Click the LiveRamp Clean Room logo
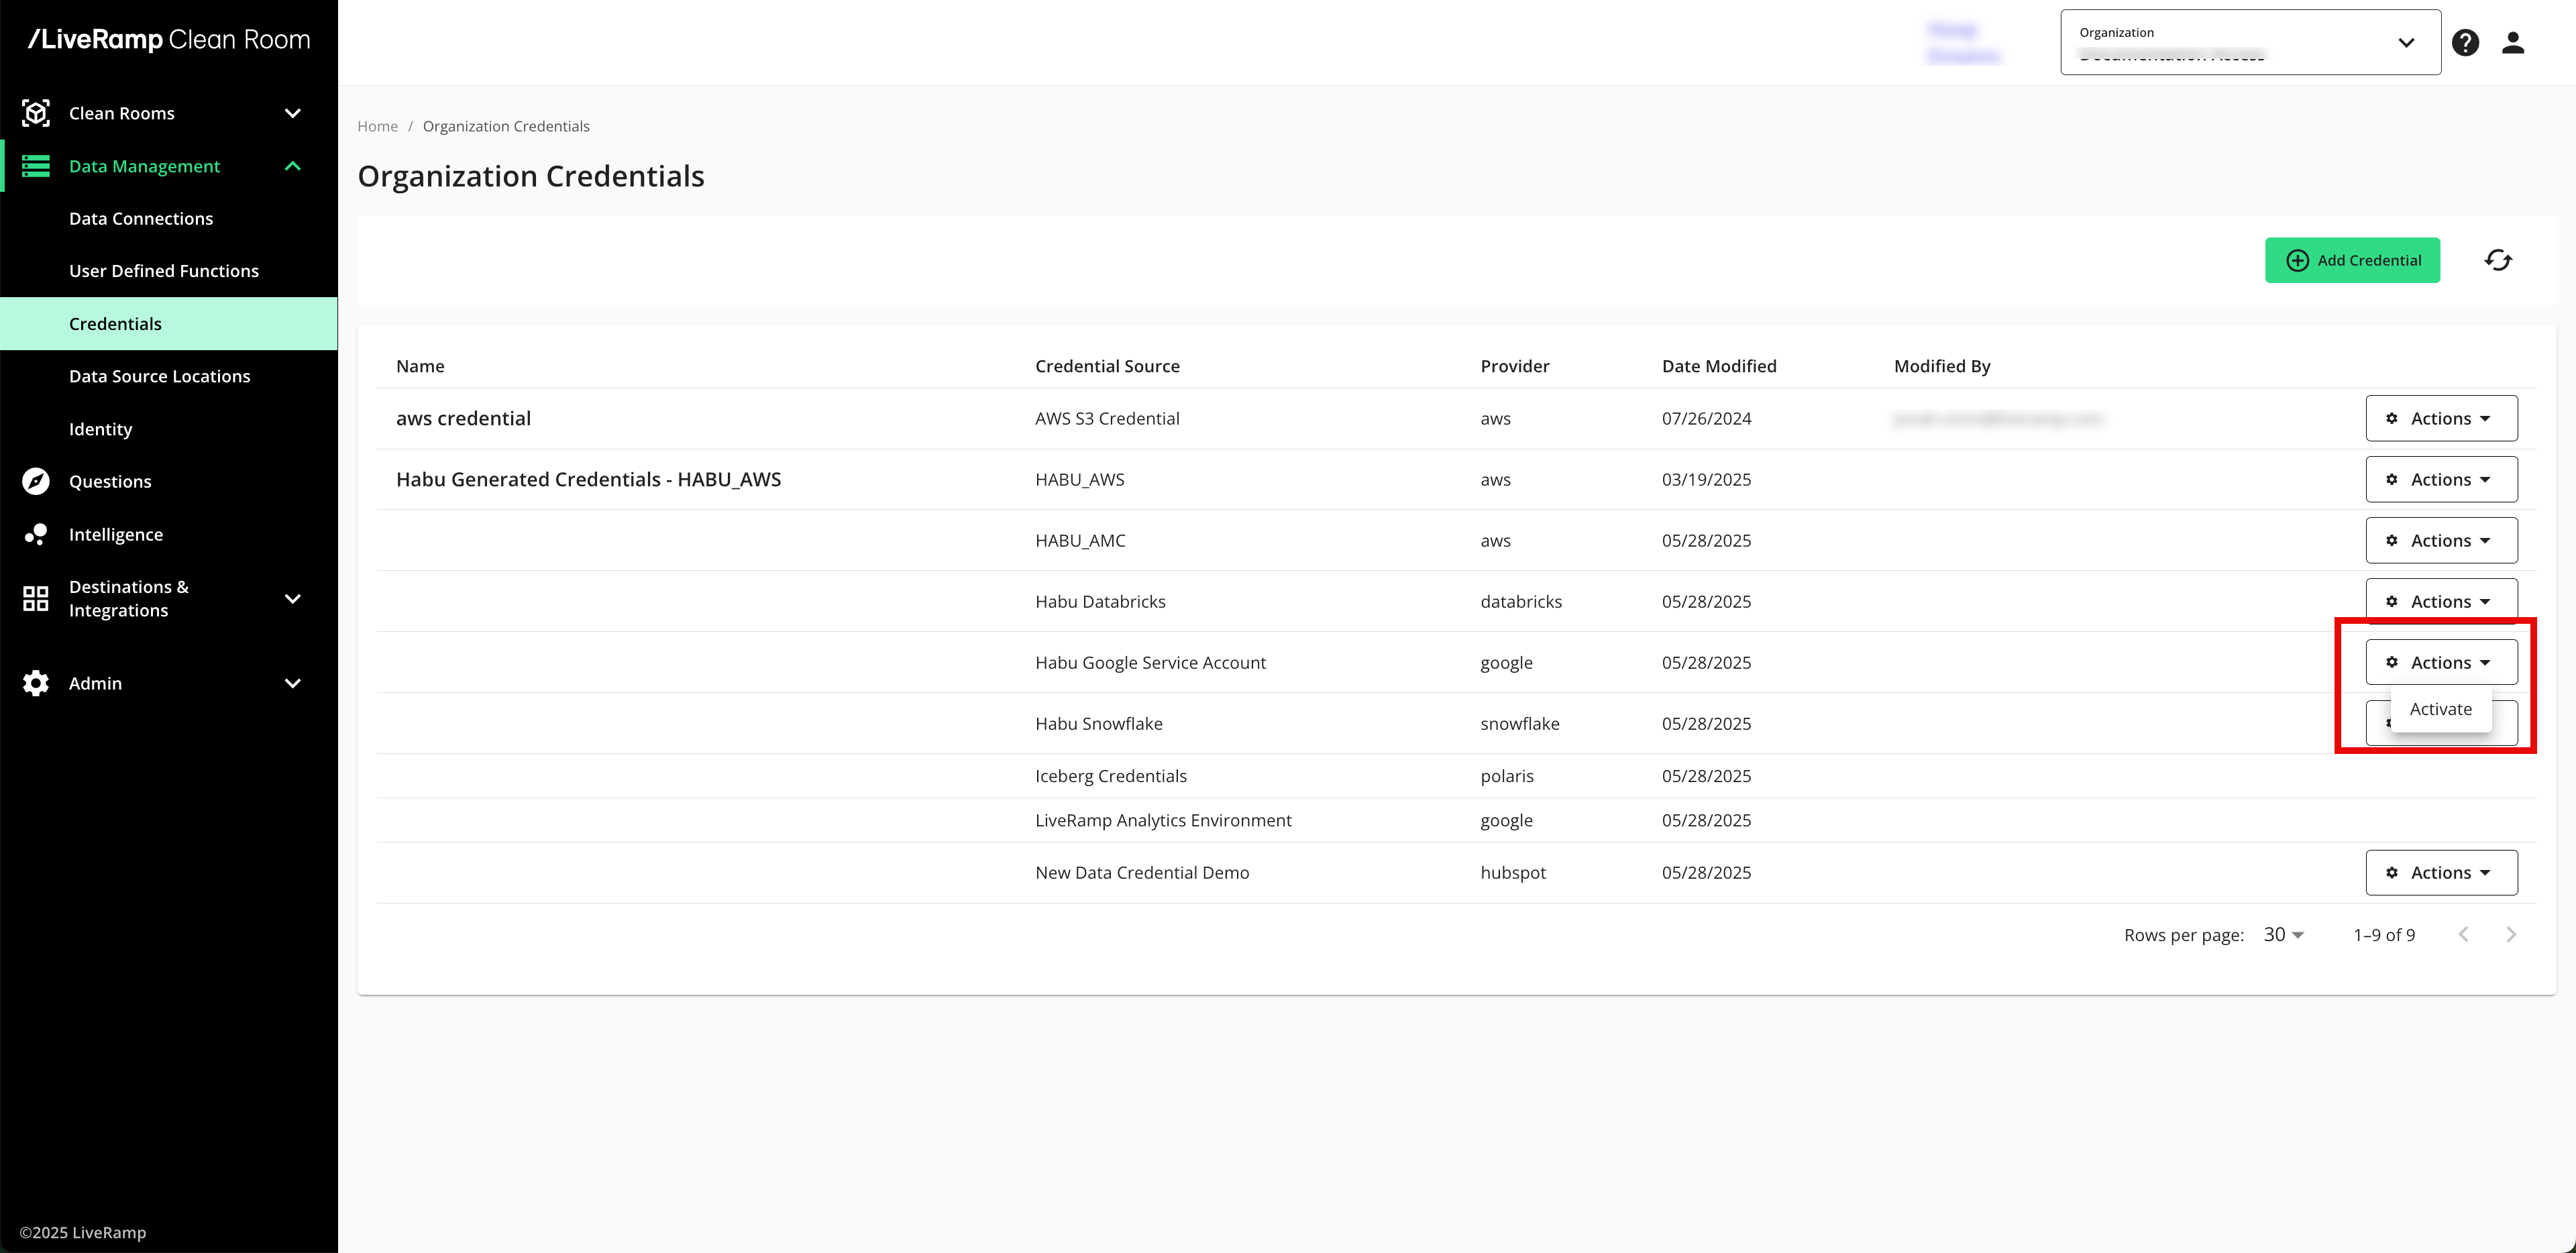 pos(169,40)
